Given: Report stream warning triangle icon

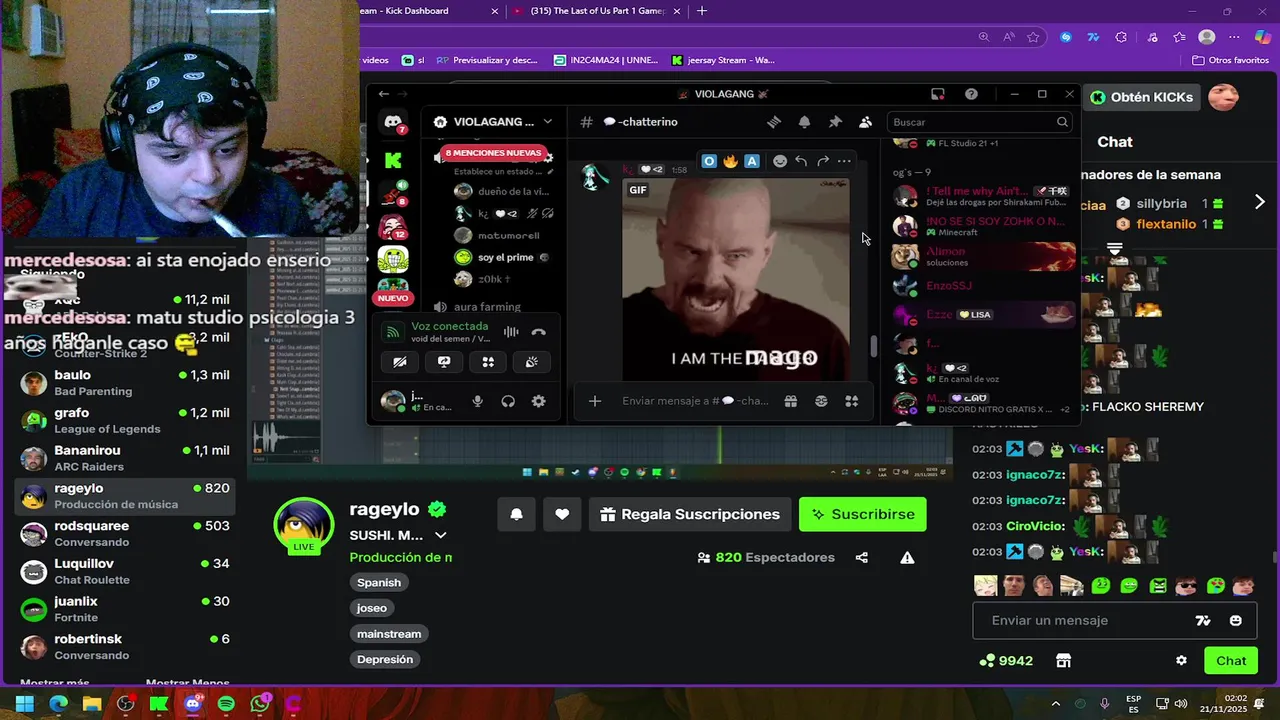Looking at the screenshot, I should coord(907,557).
